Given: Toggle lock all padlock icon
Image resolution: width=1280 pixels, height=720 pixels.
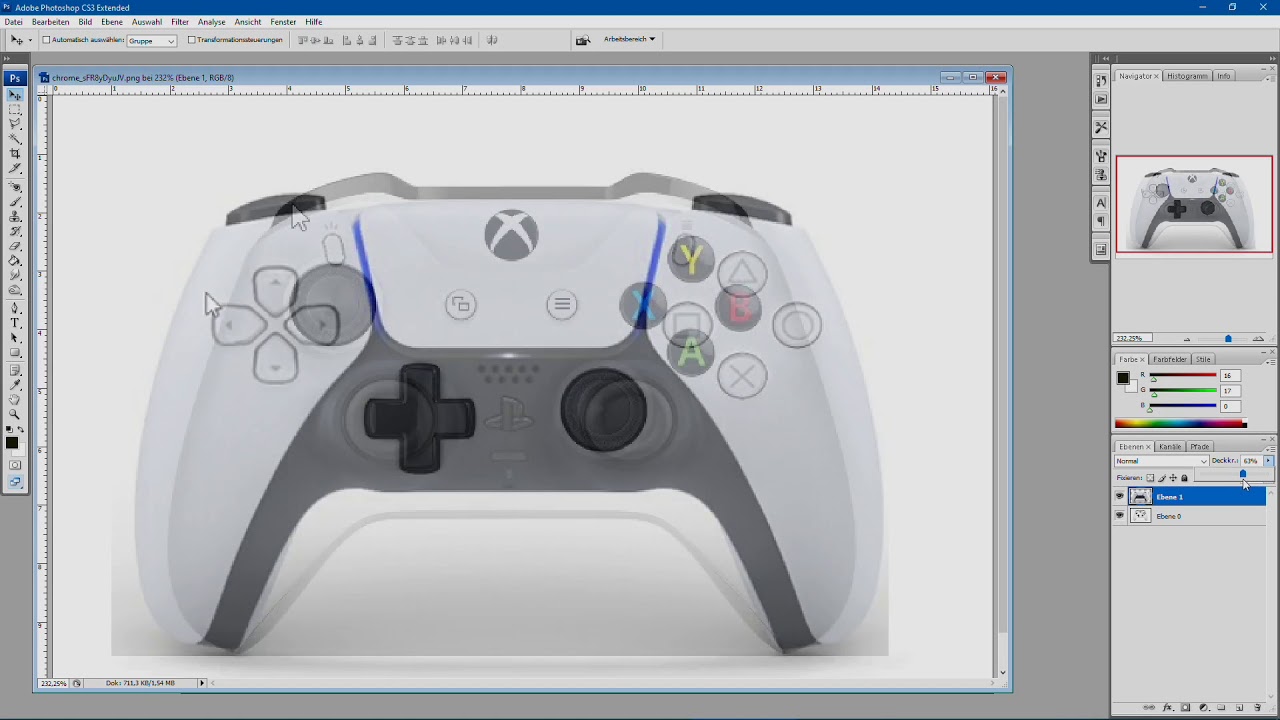Looking at the screenshot, I should 1184,478.
